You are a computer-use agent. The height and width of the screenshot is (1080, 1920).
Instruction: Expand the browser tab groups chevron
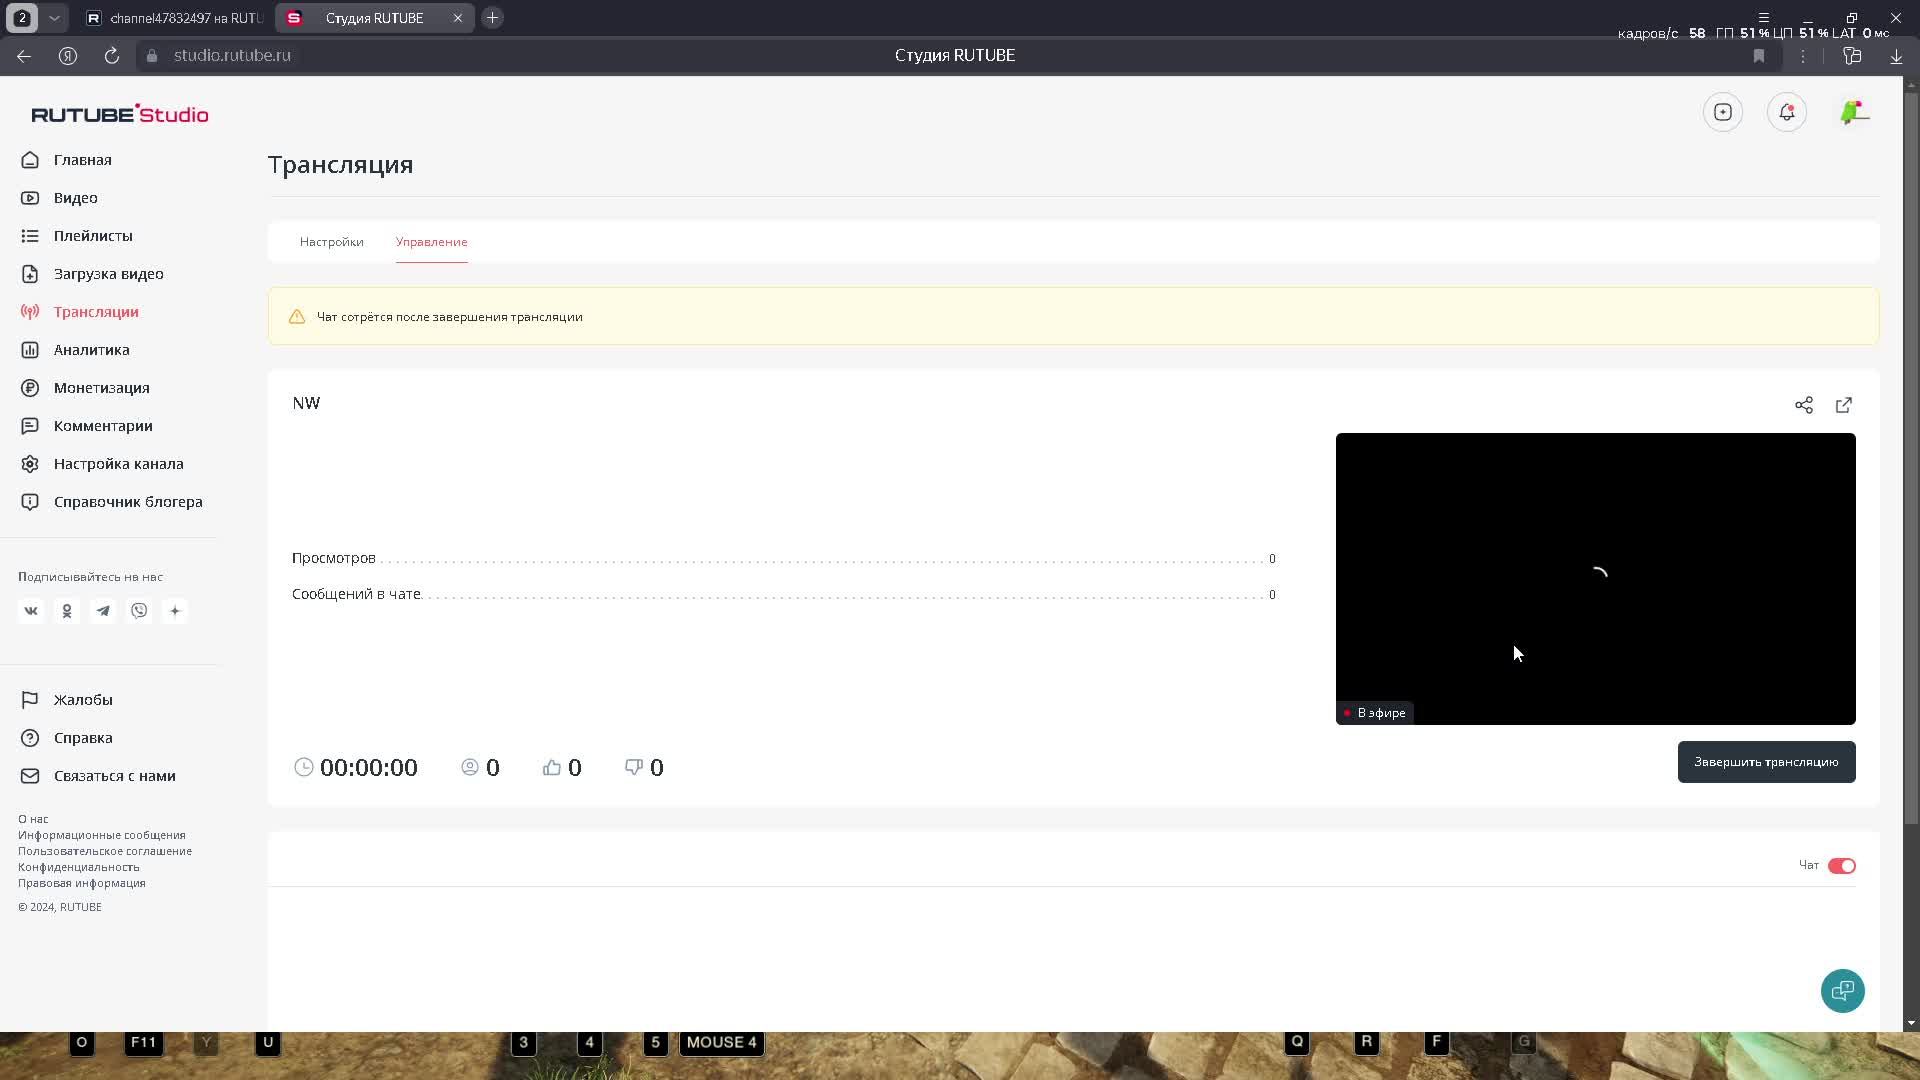tap(54, 18)
